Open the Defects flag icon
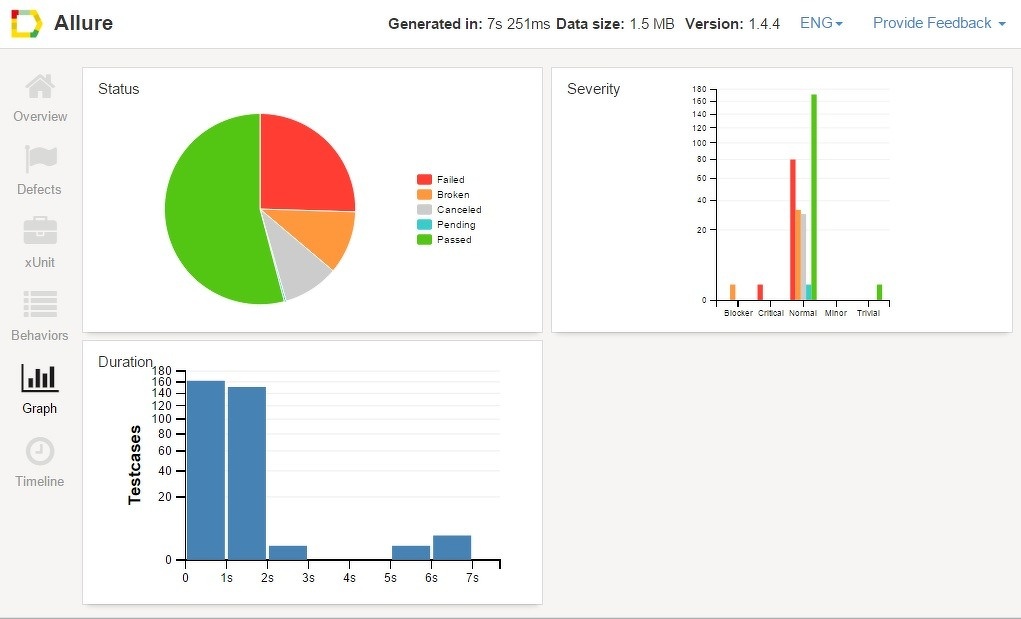This screenshot has width=1021, height=619. coord(40,160)
